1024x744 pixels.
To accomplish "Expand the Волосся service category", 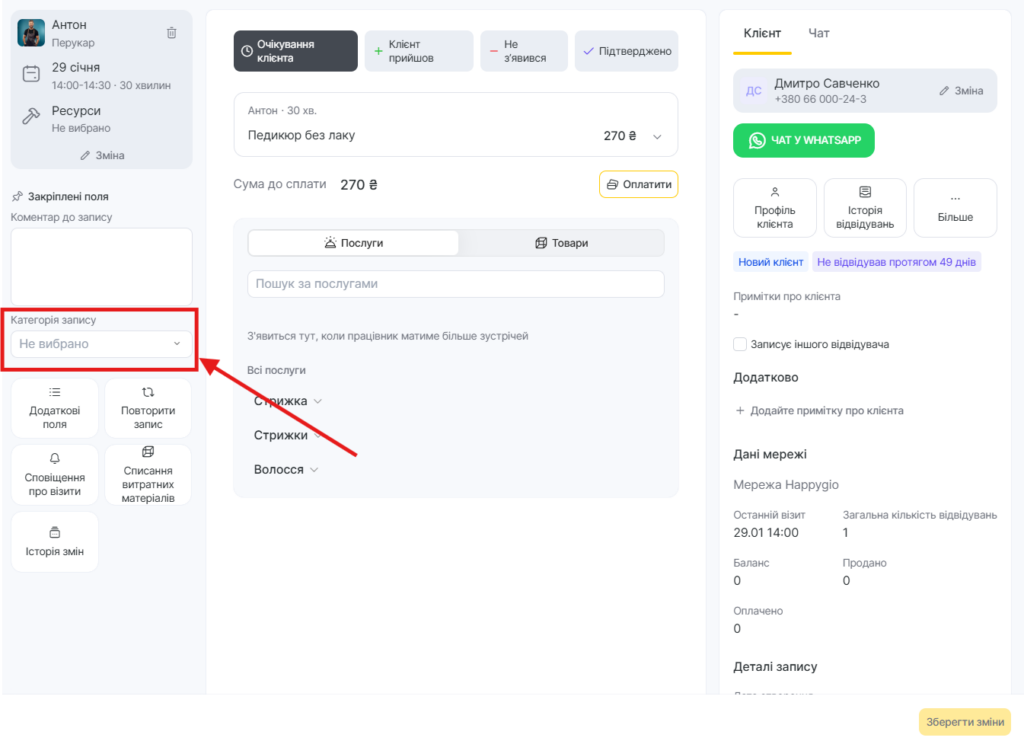I will click(x=286, y=469).
